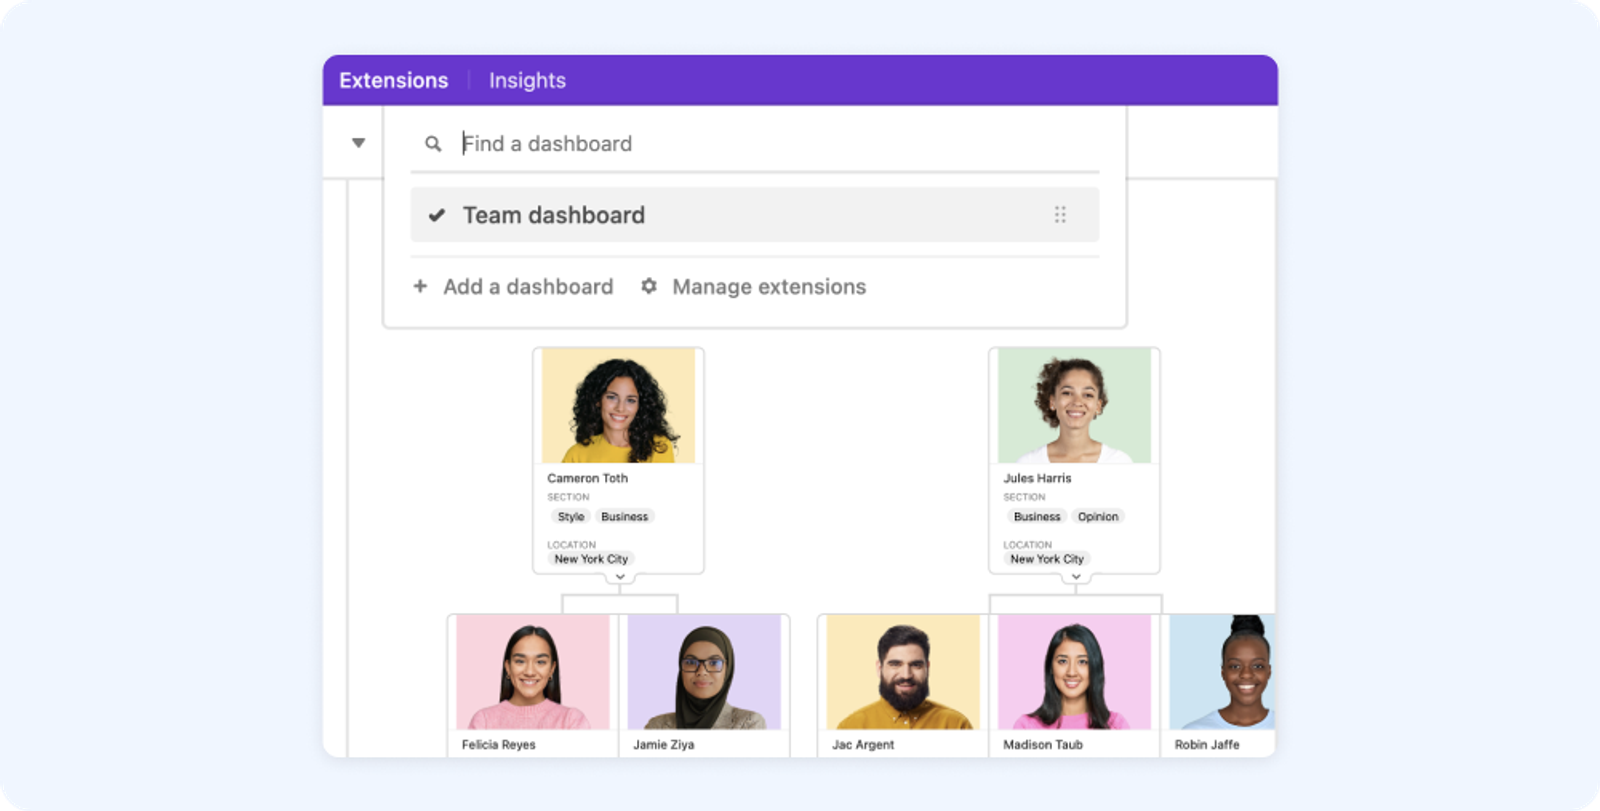Click Add a dashboard

point(528,287)
